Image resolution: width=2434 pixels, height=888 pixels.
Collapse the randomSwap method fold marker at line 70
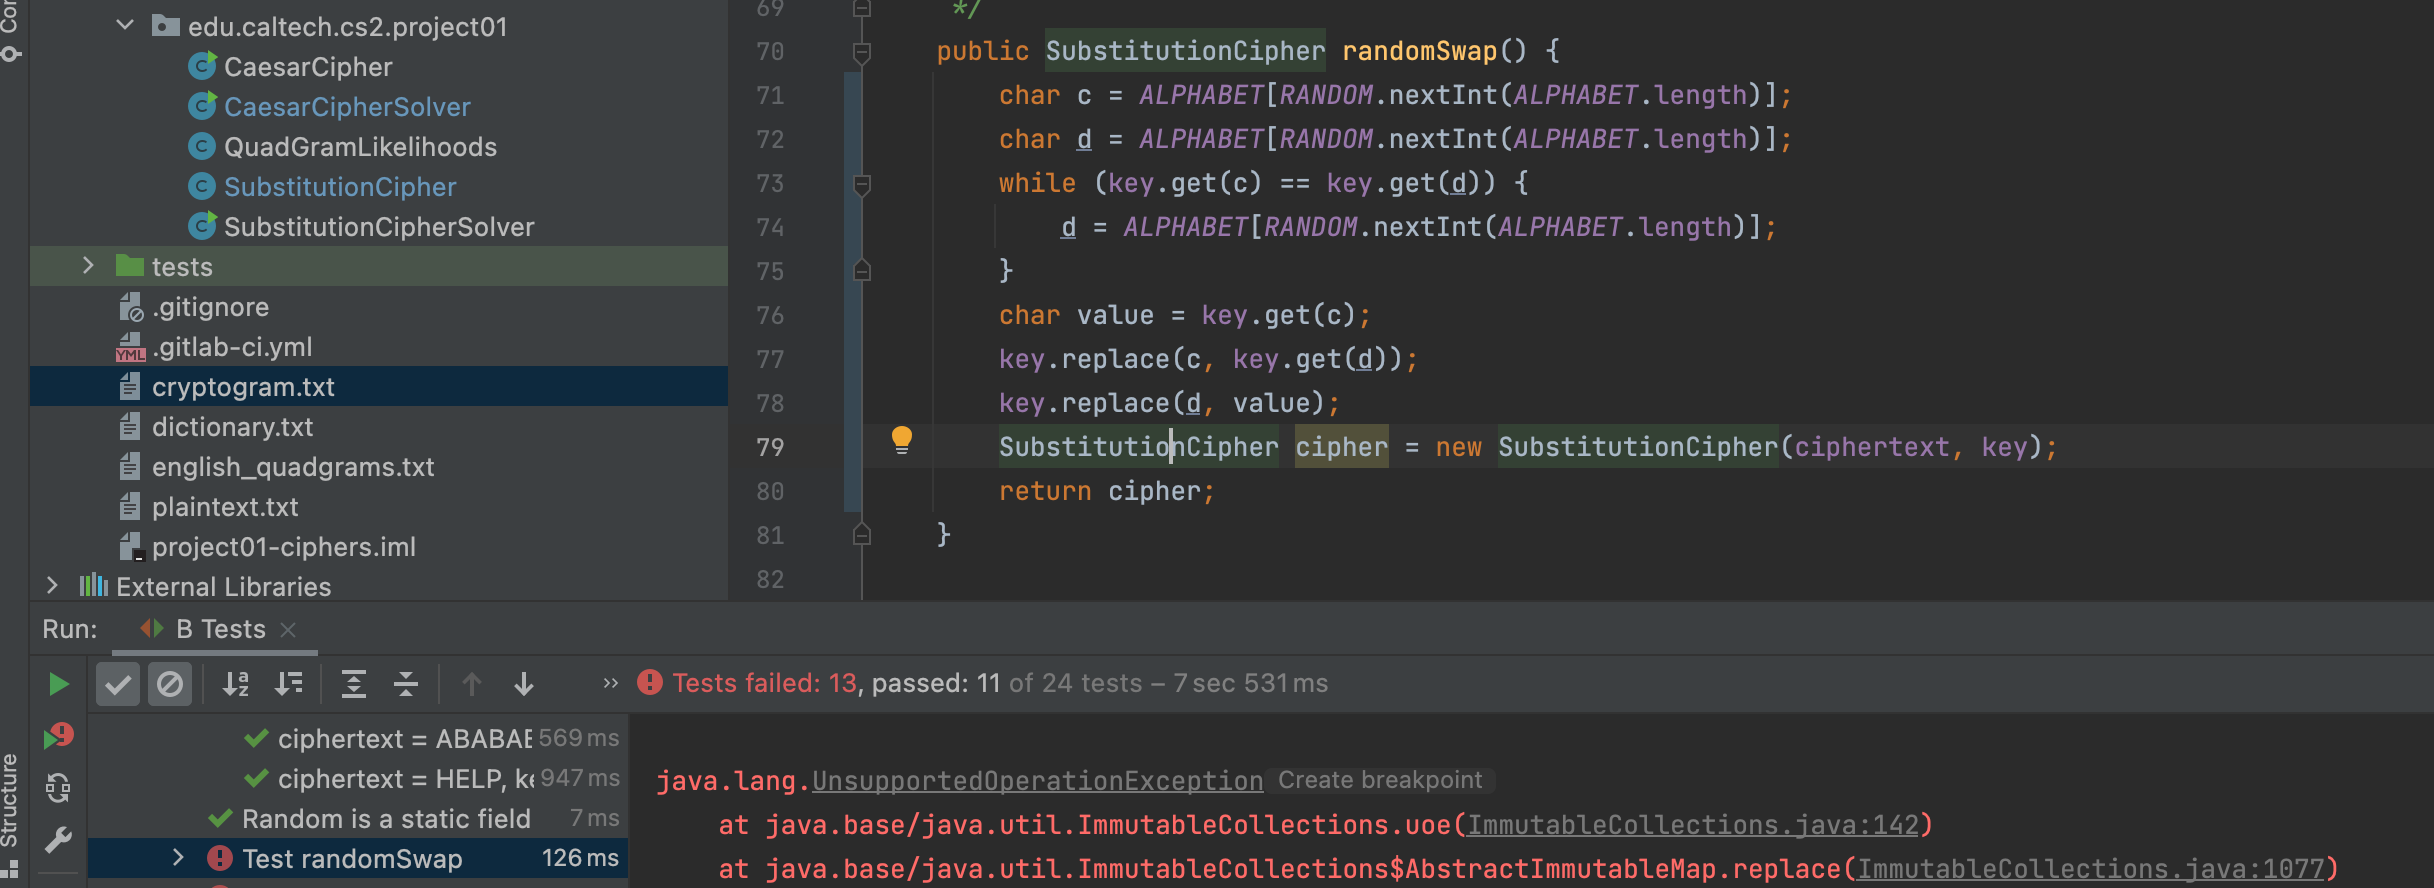(861, 51)
